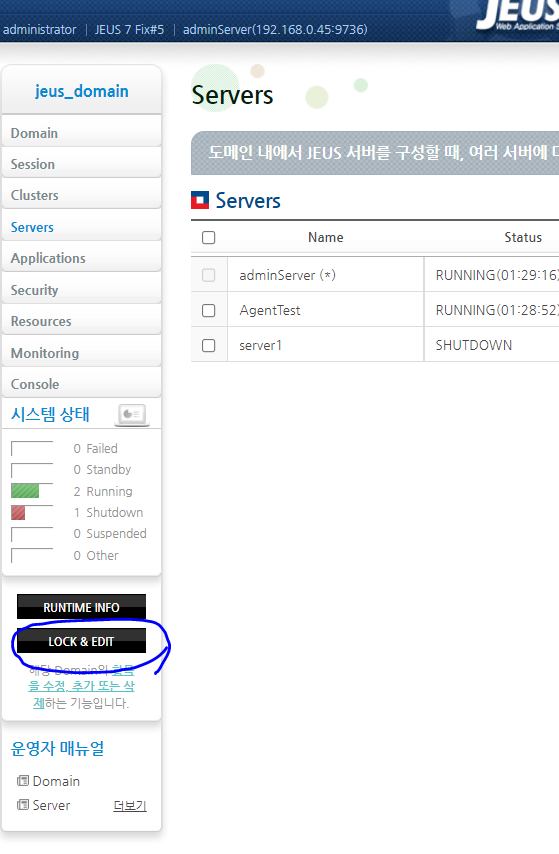559x854 pixels.
Task: Open the Server manual link
Action: (51, 805)
